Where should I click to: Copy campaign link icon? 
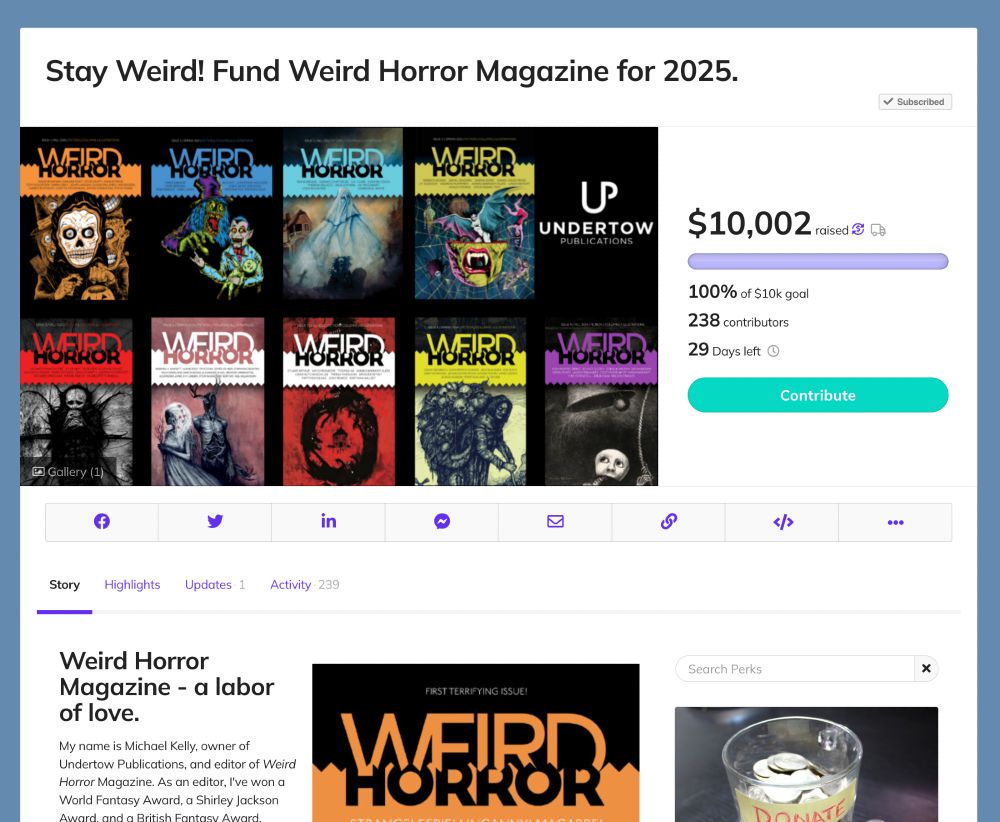pyautogui.click(x=668, y=522)
